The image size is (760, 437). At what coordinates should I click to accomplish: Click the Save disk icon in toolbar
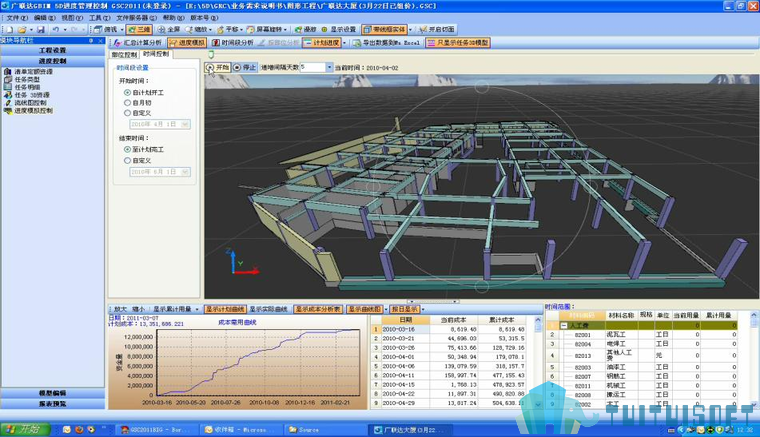coord(41,30)
